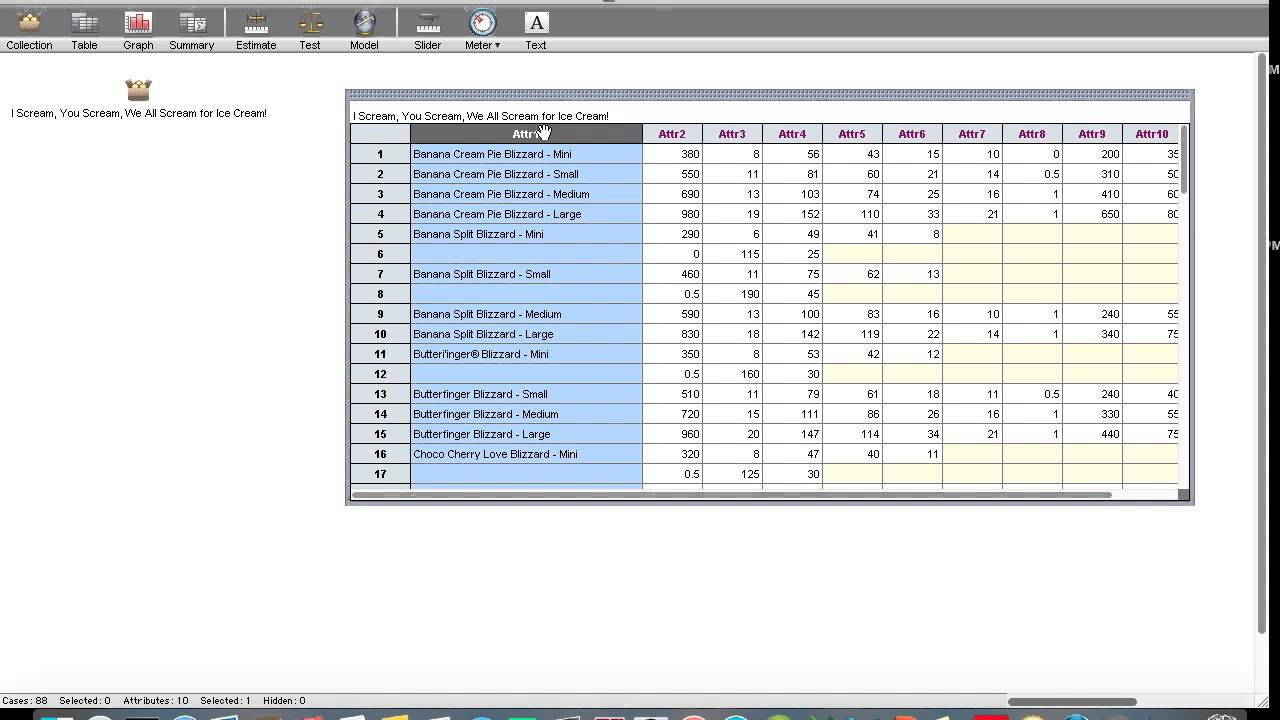The width and height of the screenshot is (1280, 720).
Task: Click the Attr3 value 115 in row 6
Action: (x=732, y=254)
